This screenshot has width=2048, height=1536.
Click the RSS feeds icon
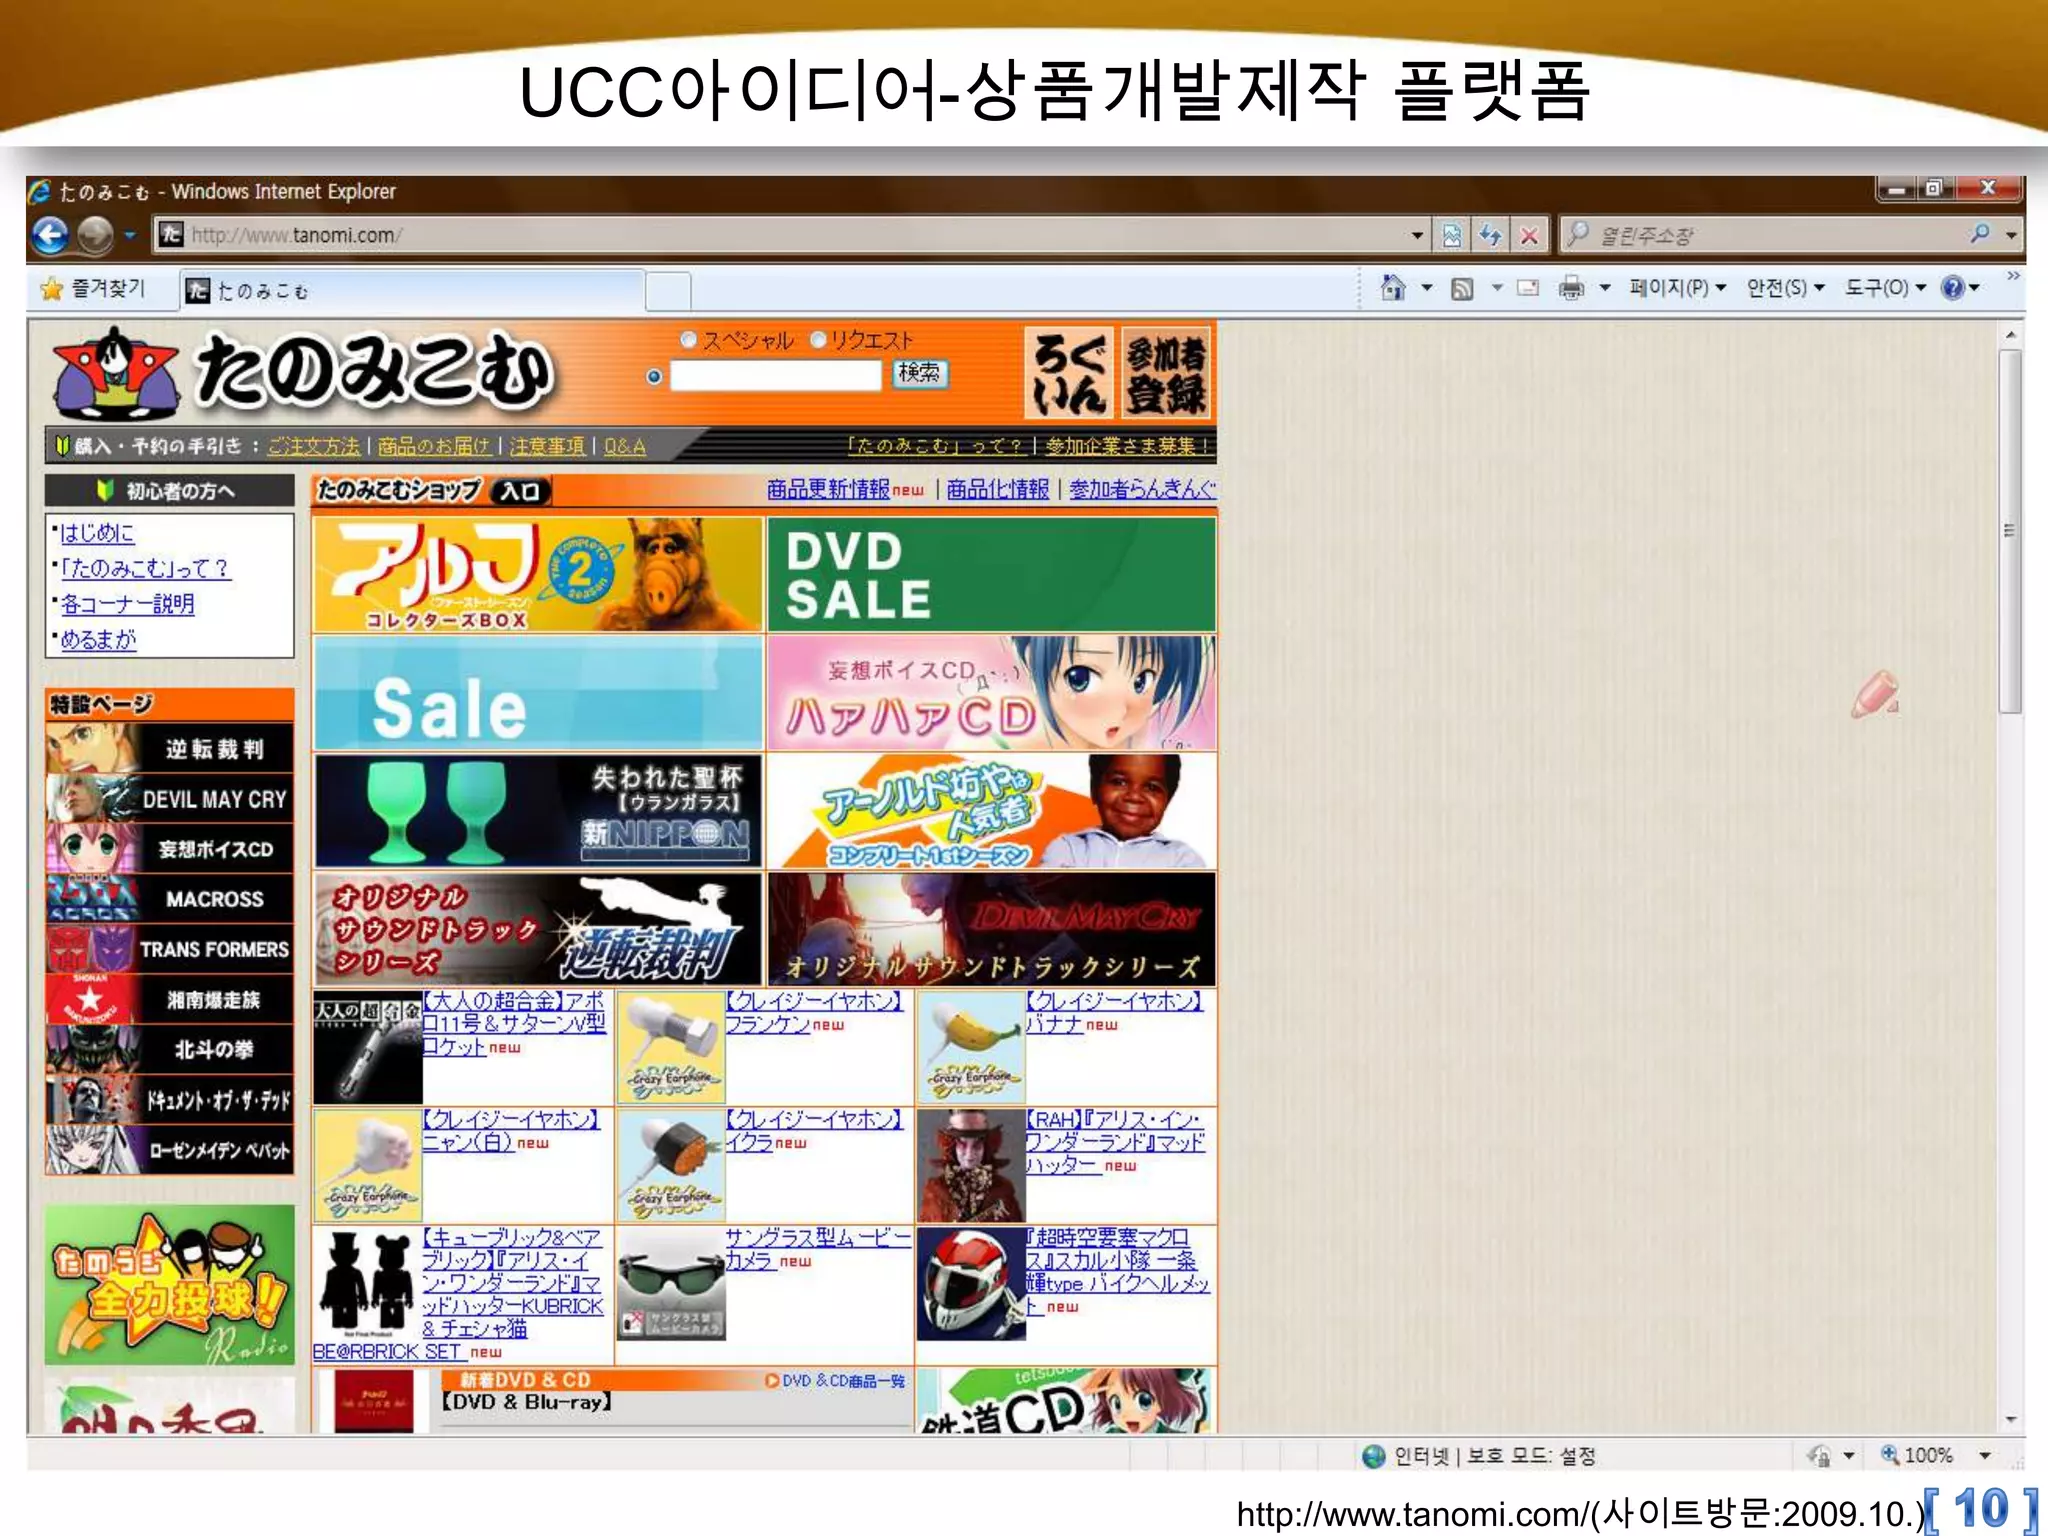pyautogui.click(x=1462, y=289)
